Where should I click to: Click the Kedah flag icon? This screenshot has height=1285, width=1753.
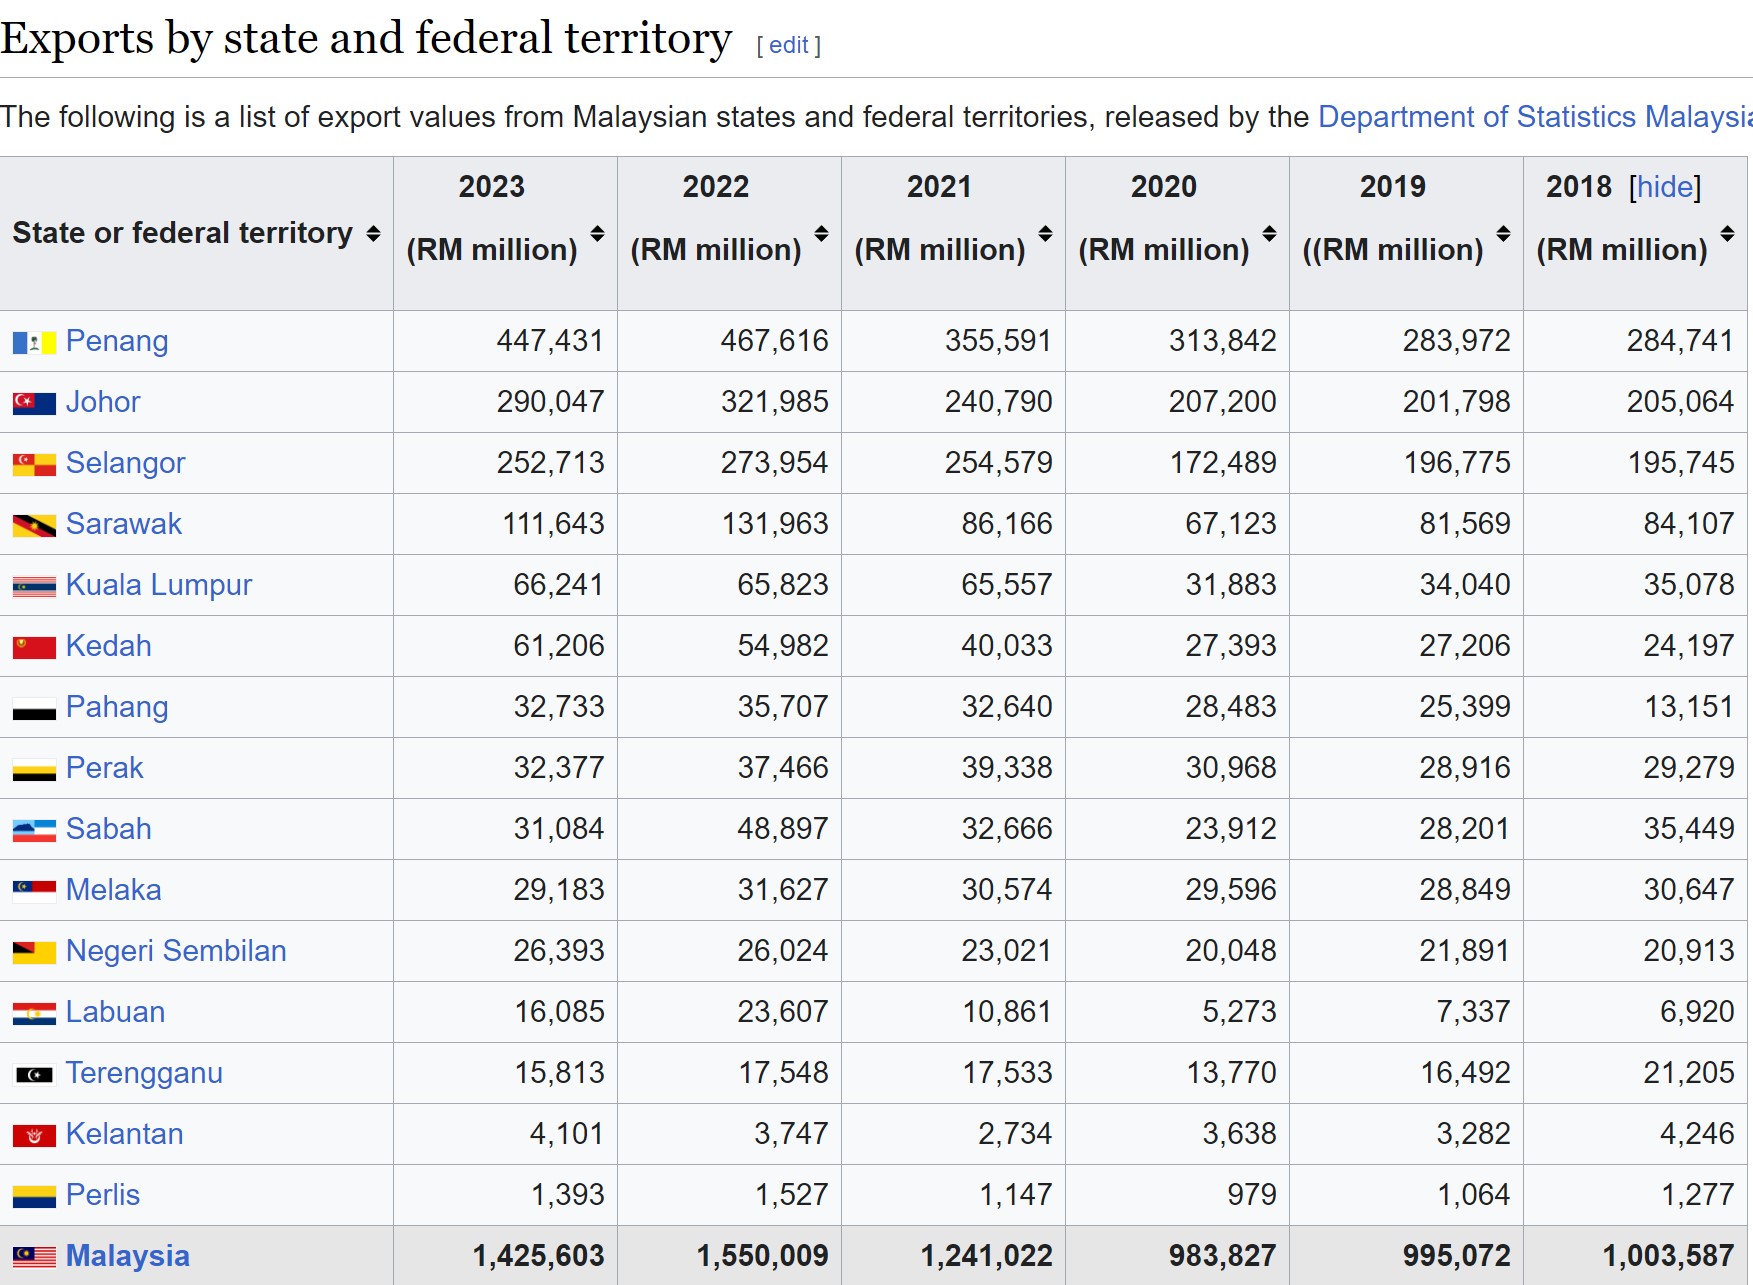[34, 647]
